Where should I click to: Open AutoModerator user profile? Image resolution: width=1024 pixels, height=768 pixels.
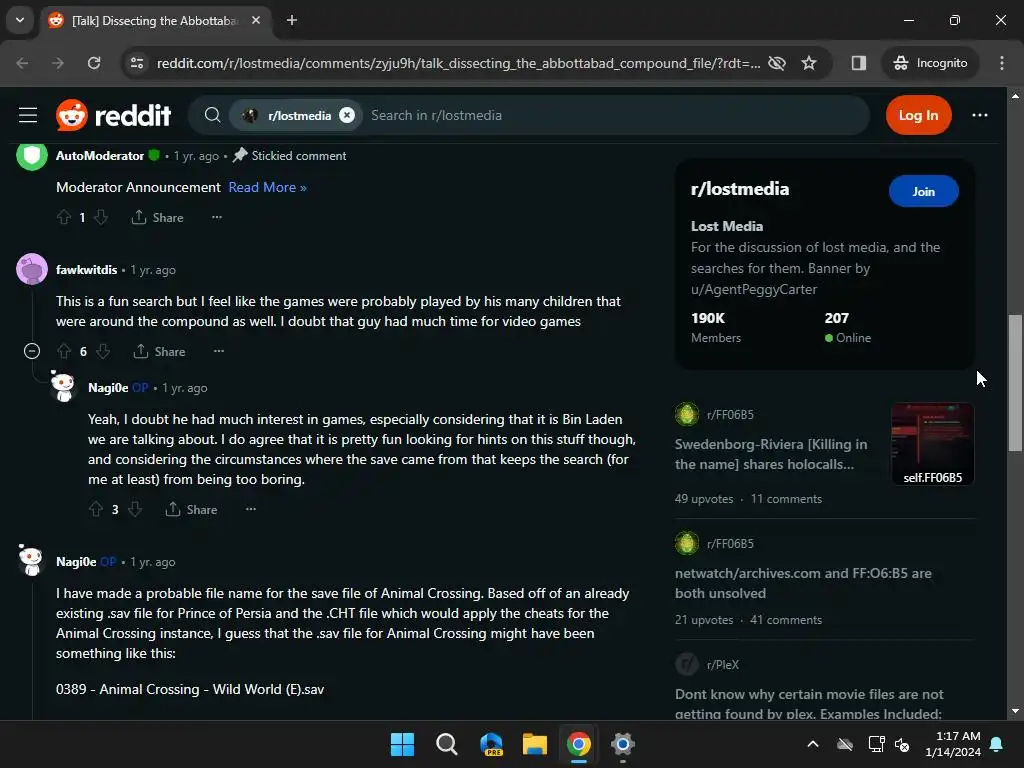click(x=100, y=156)
